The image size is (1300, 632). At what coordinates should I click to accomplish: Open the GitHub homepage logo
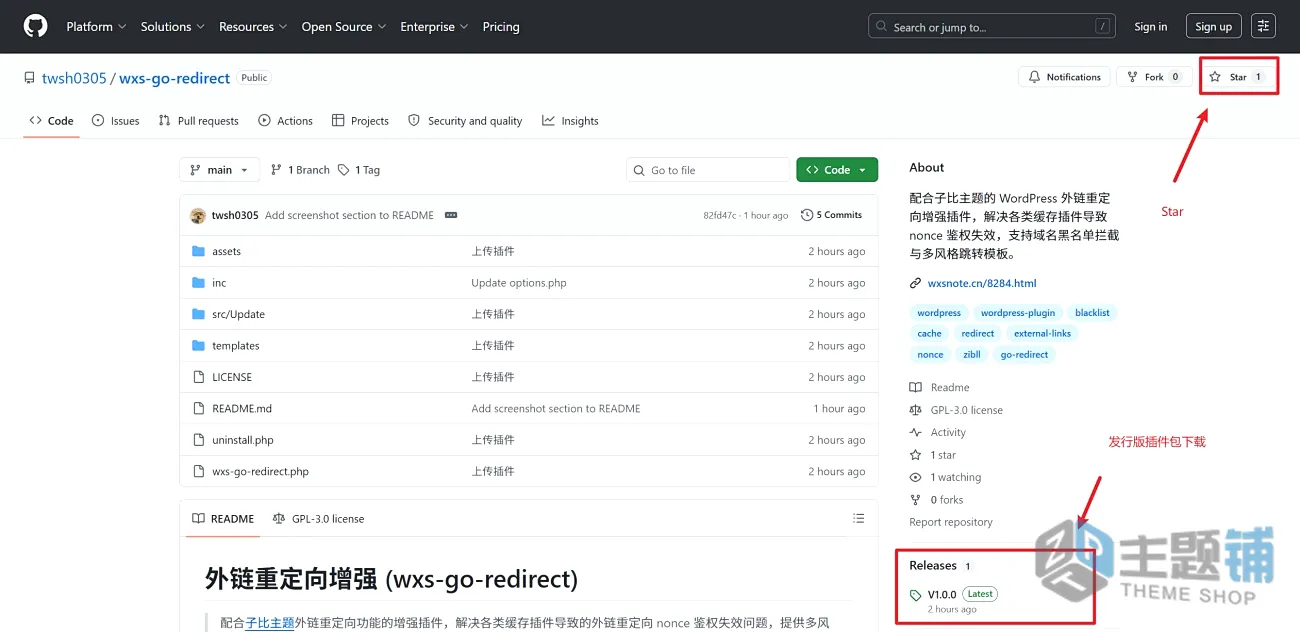(35, 27)
